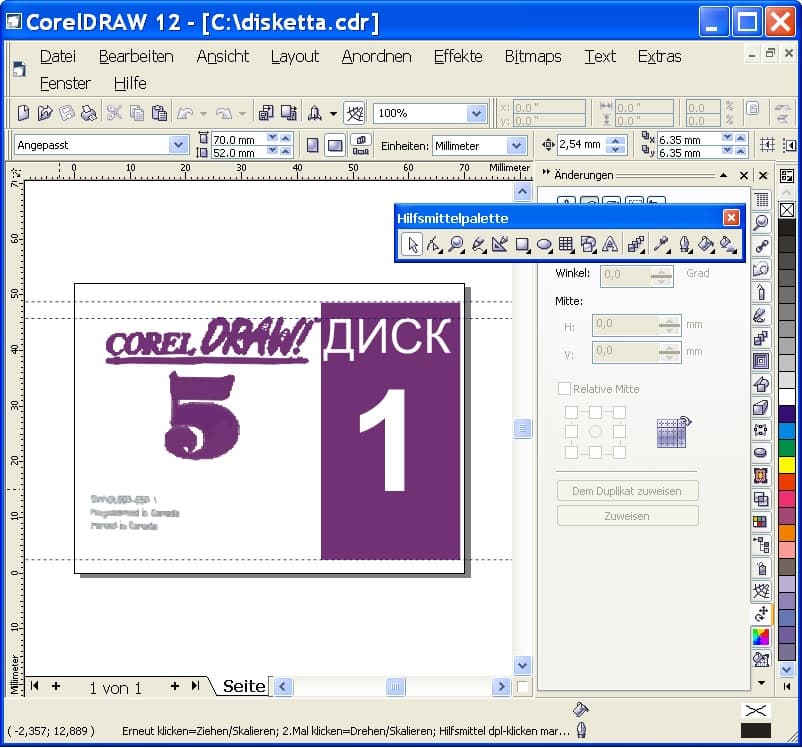Collapse the Änderungen docker with up arrow
Image resolution: width=802 pixels, height=748 pixels.
(x=723, y=175)
